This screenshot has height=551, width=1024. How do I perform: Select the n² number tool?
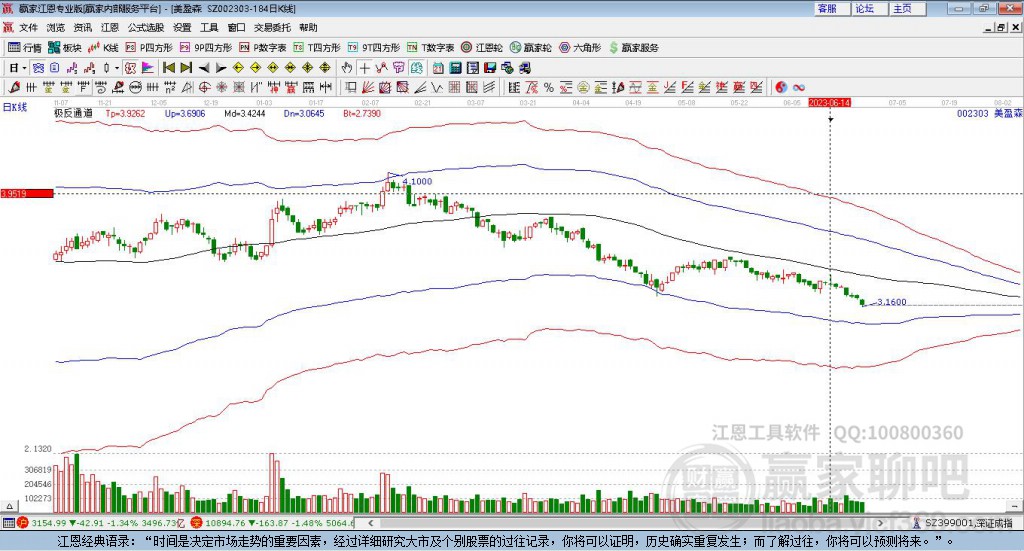(170, 87)
